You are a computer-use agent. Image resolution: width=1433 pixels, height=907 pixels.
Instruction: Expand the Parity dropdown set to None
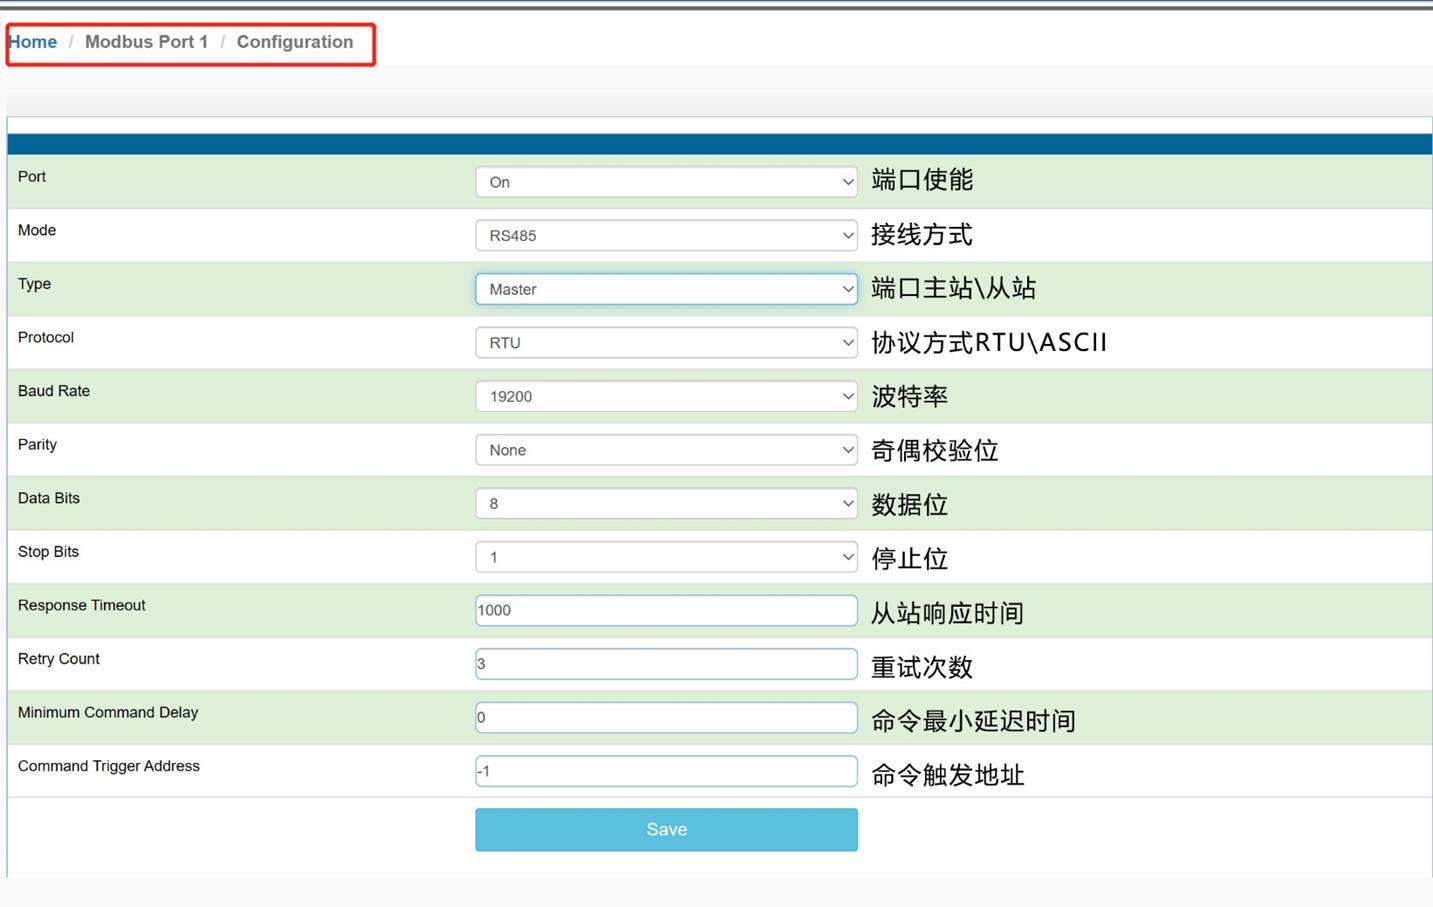coord(666,450)
